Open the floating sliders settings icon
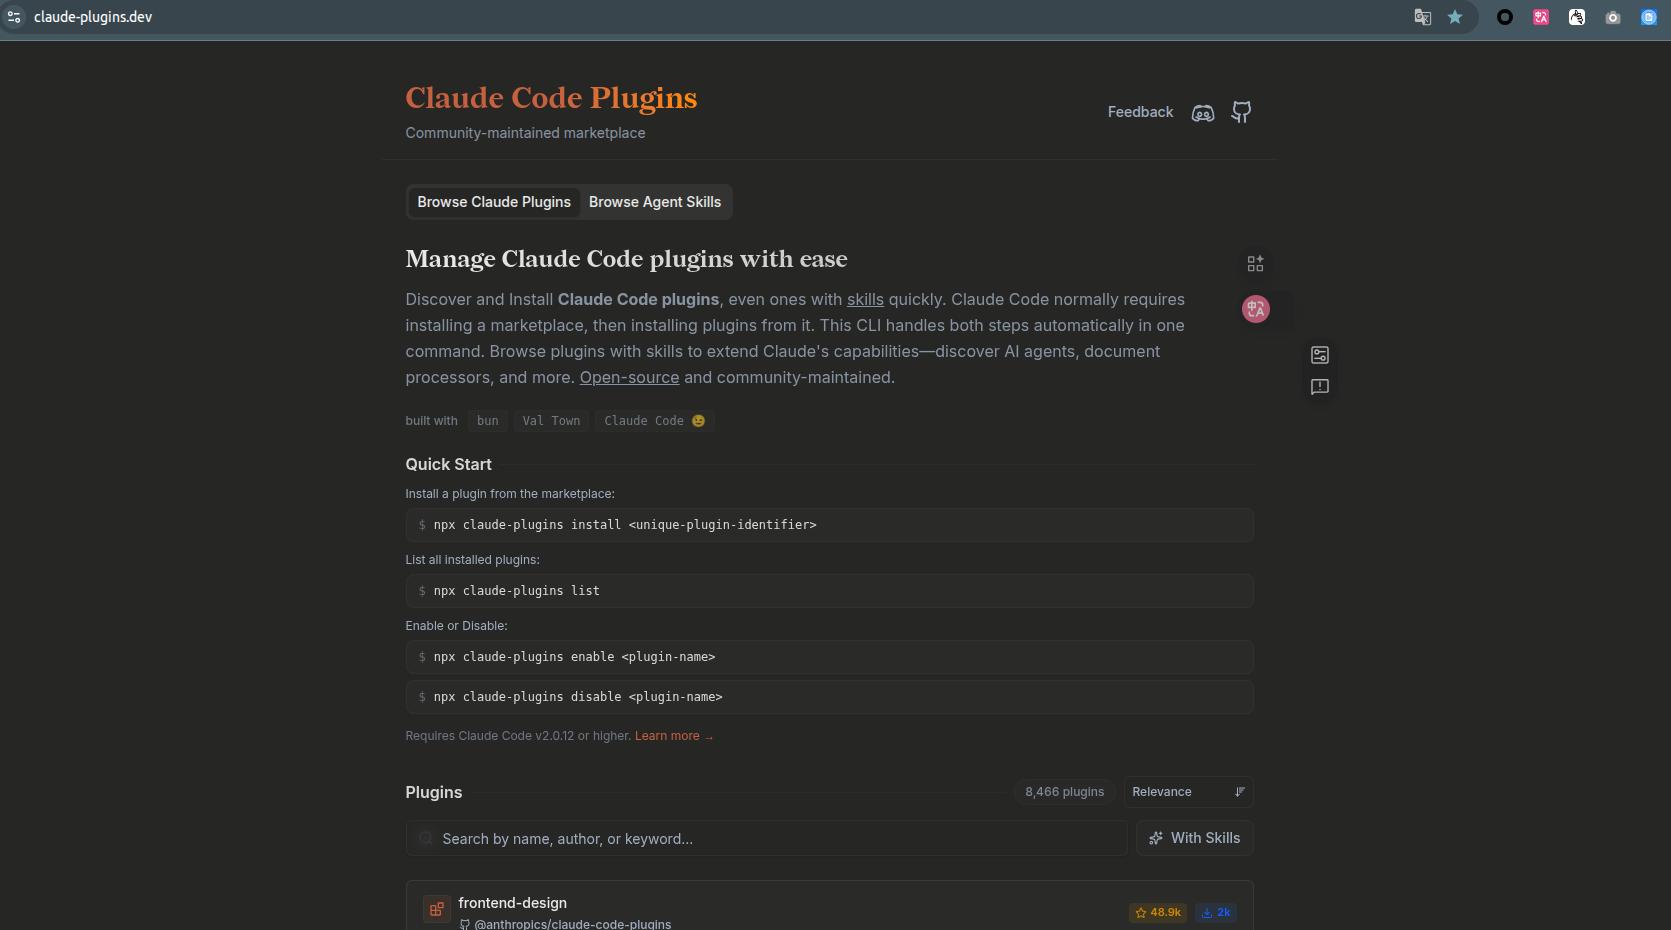Viewport: 1671px width, 930px height. pos(1319,355)
